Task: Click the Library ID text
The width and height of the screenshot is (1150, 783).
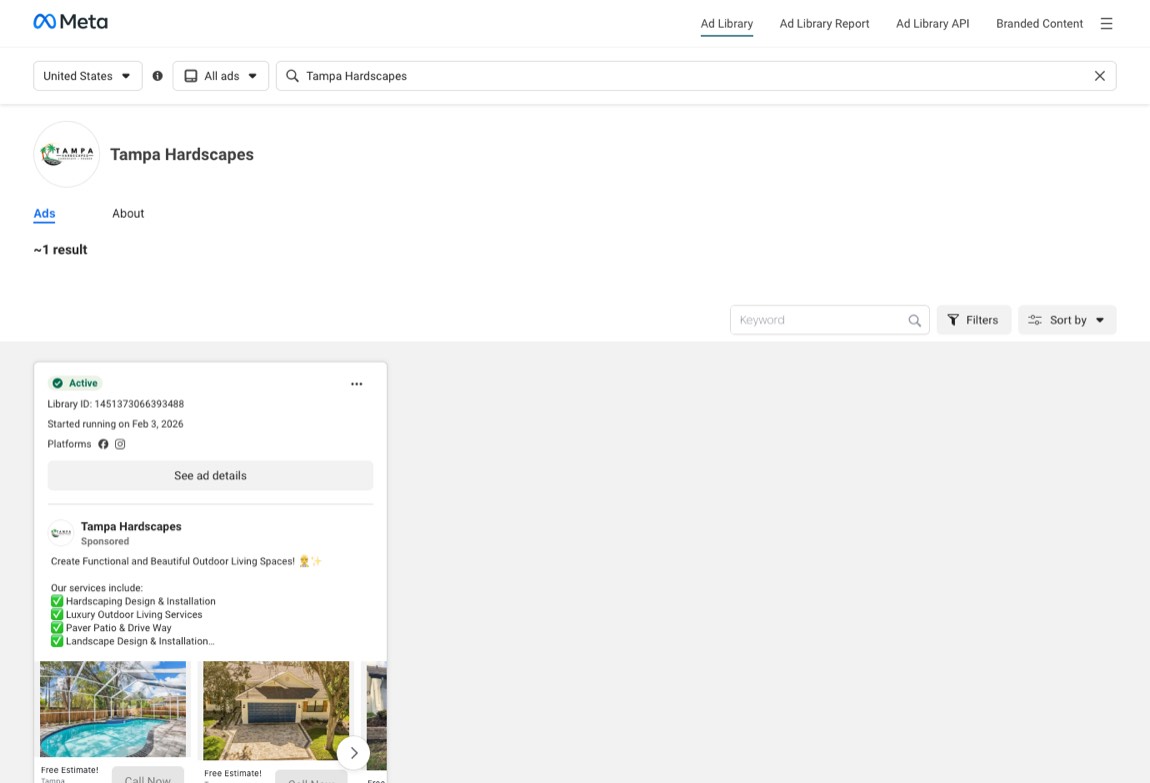Action: coord(116,404)
